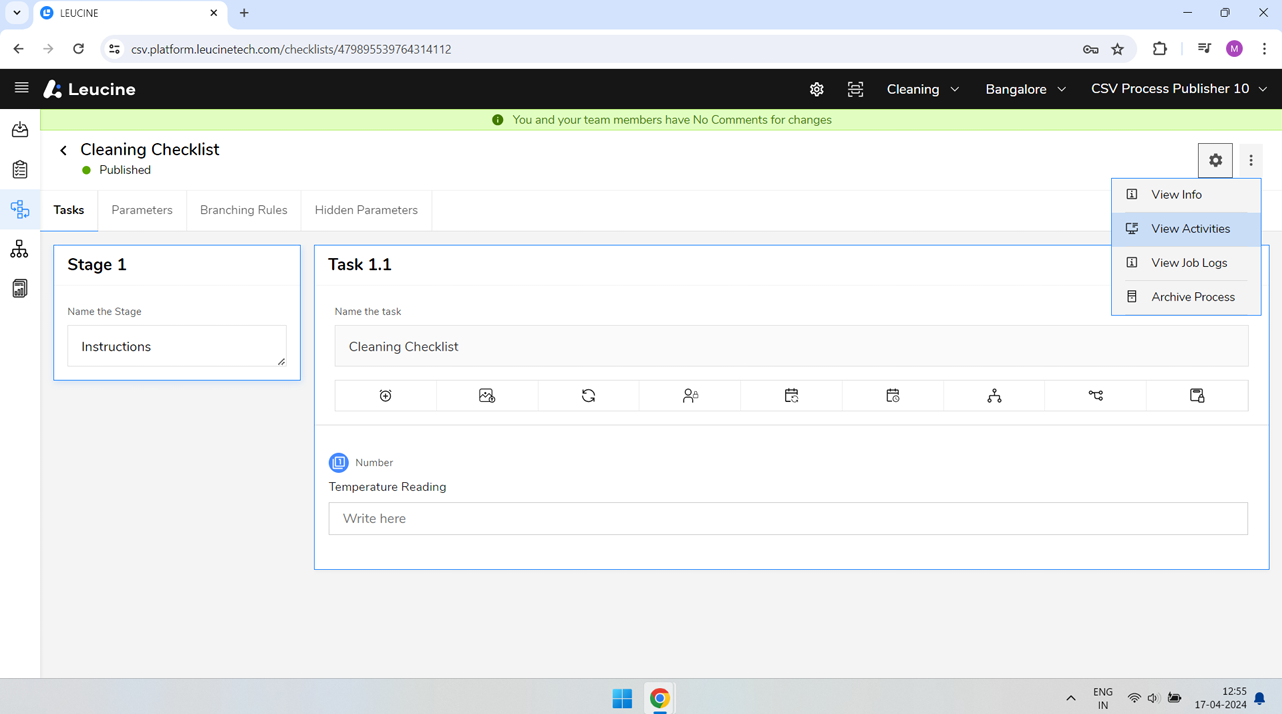The image size is (1282, 714).
Task: Attach media using the image icon
Action: pyautogui.click(x=487, y=395)
